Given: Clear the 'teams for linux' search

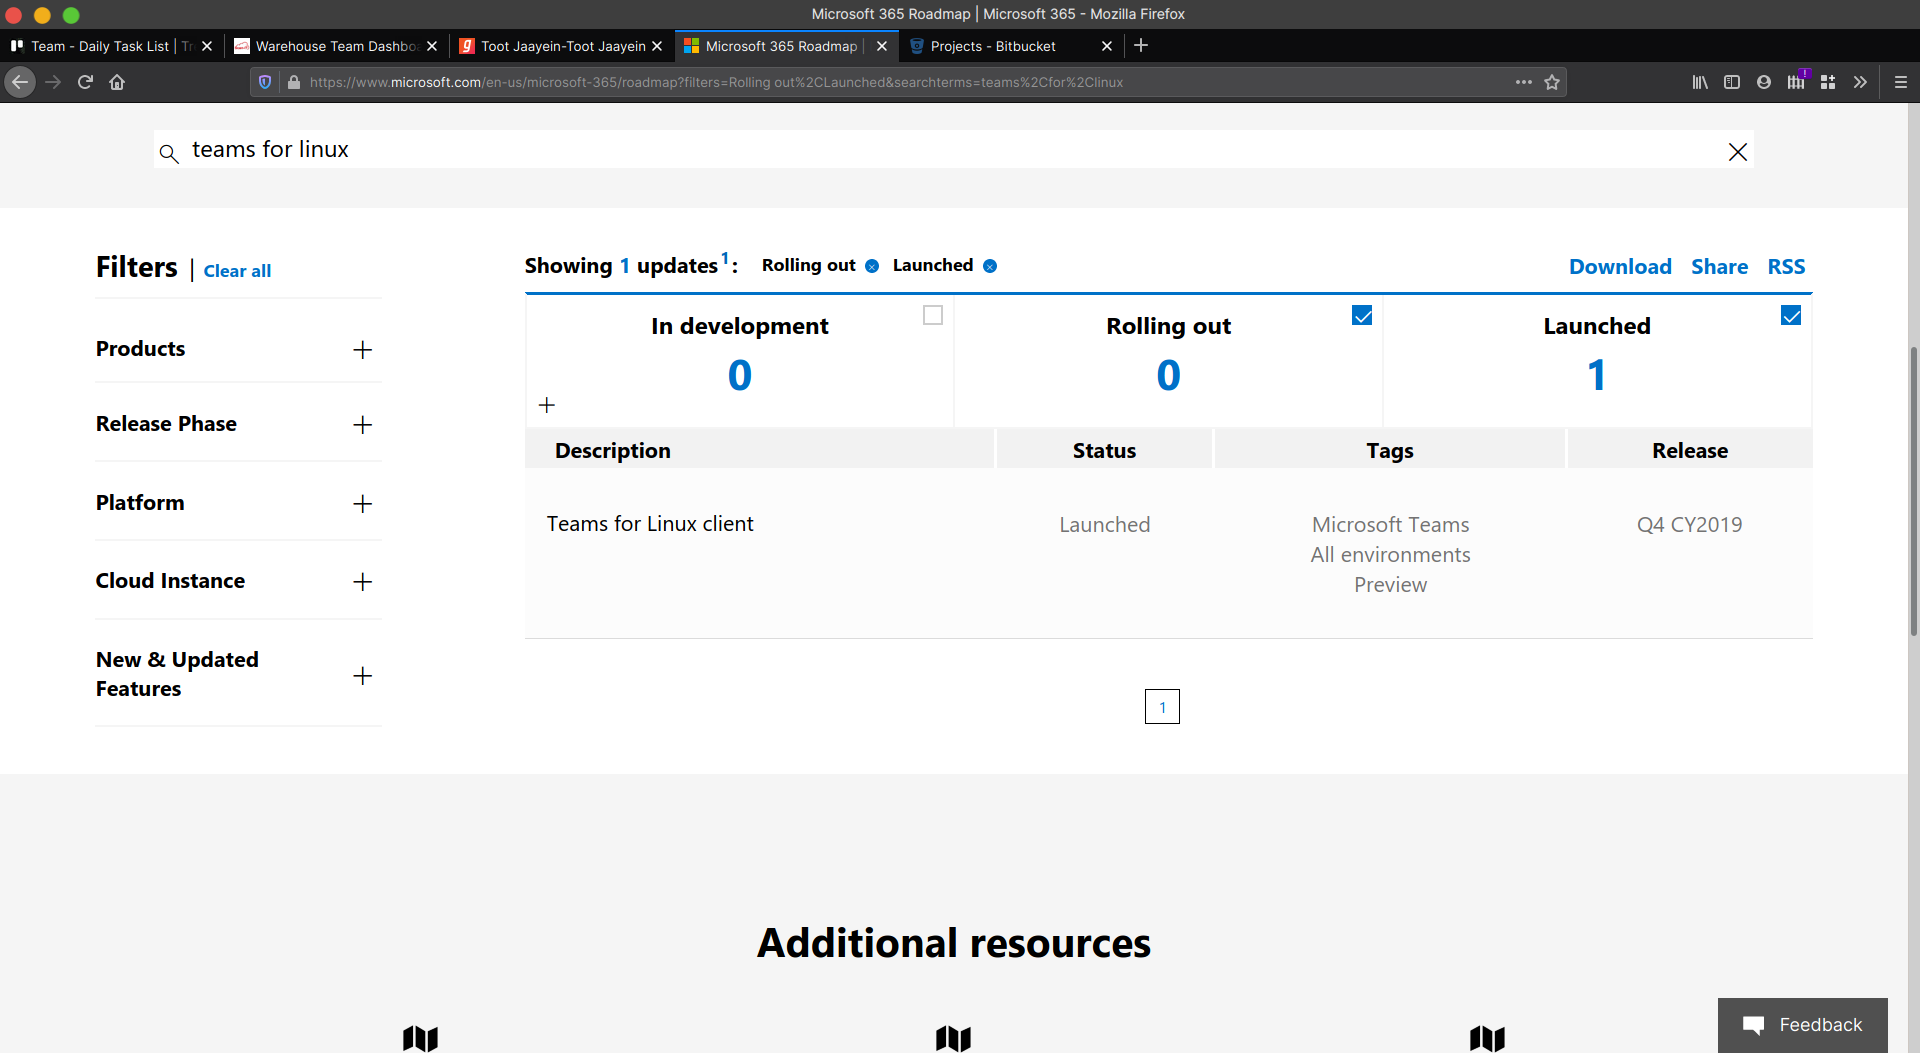Looking at the screenshot, I should point(1738,151).
